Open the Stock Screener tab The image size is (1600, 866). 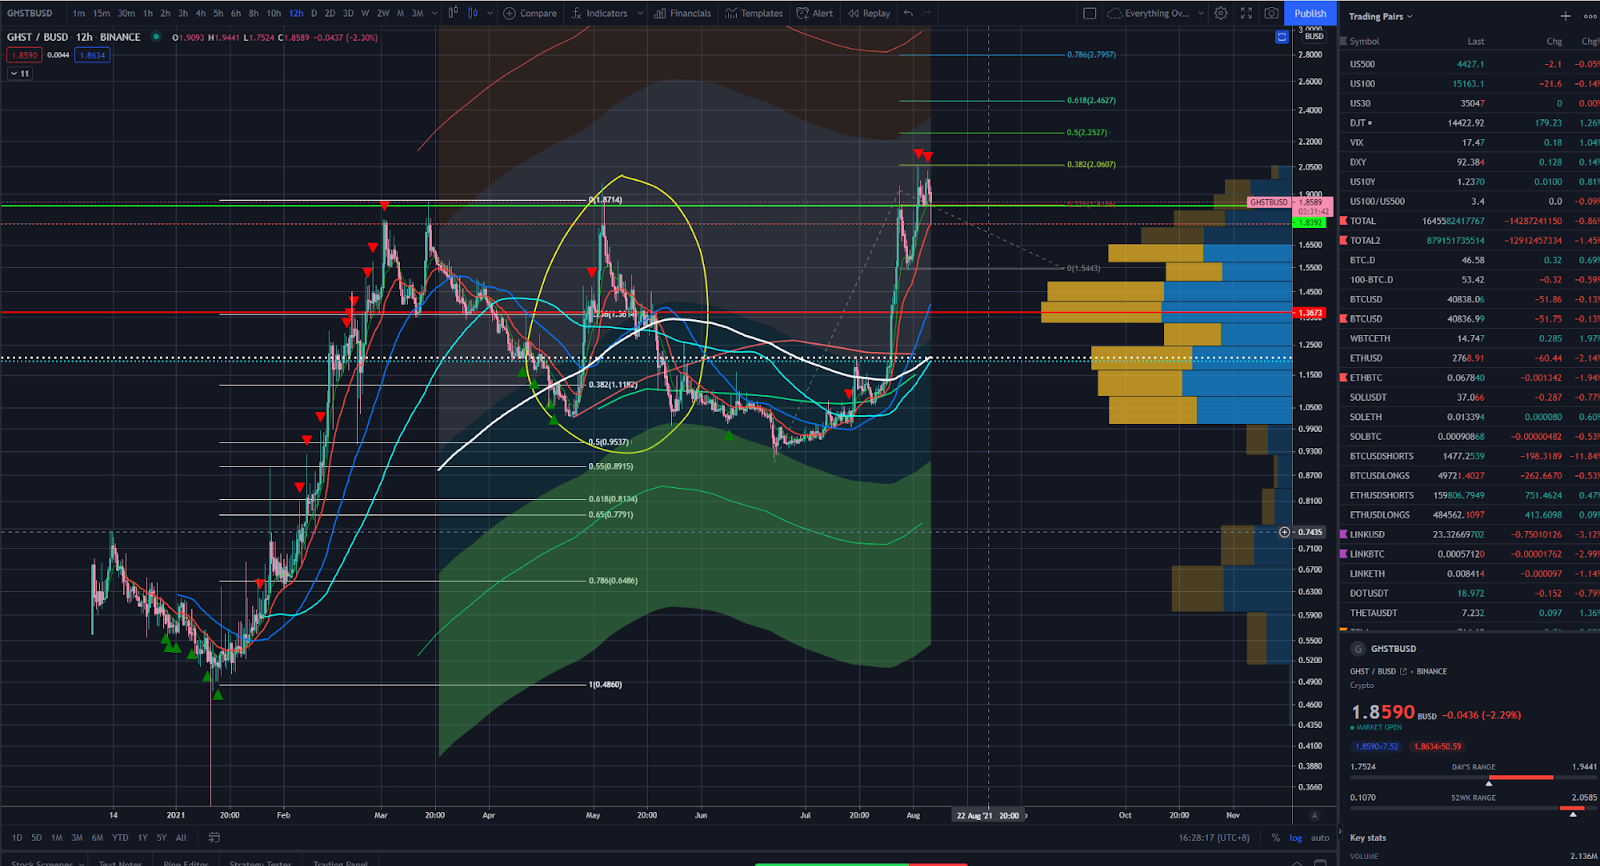click(40, 861)
